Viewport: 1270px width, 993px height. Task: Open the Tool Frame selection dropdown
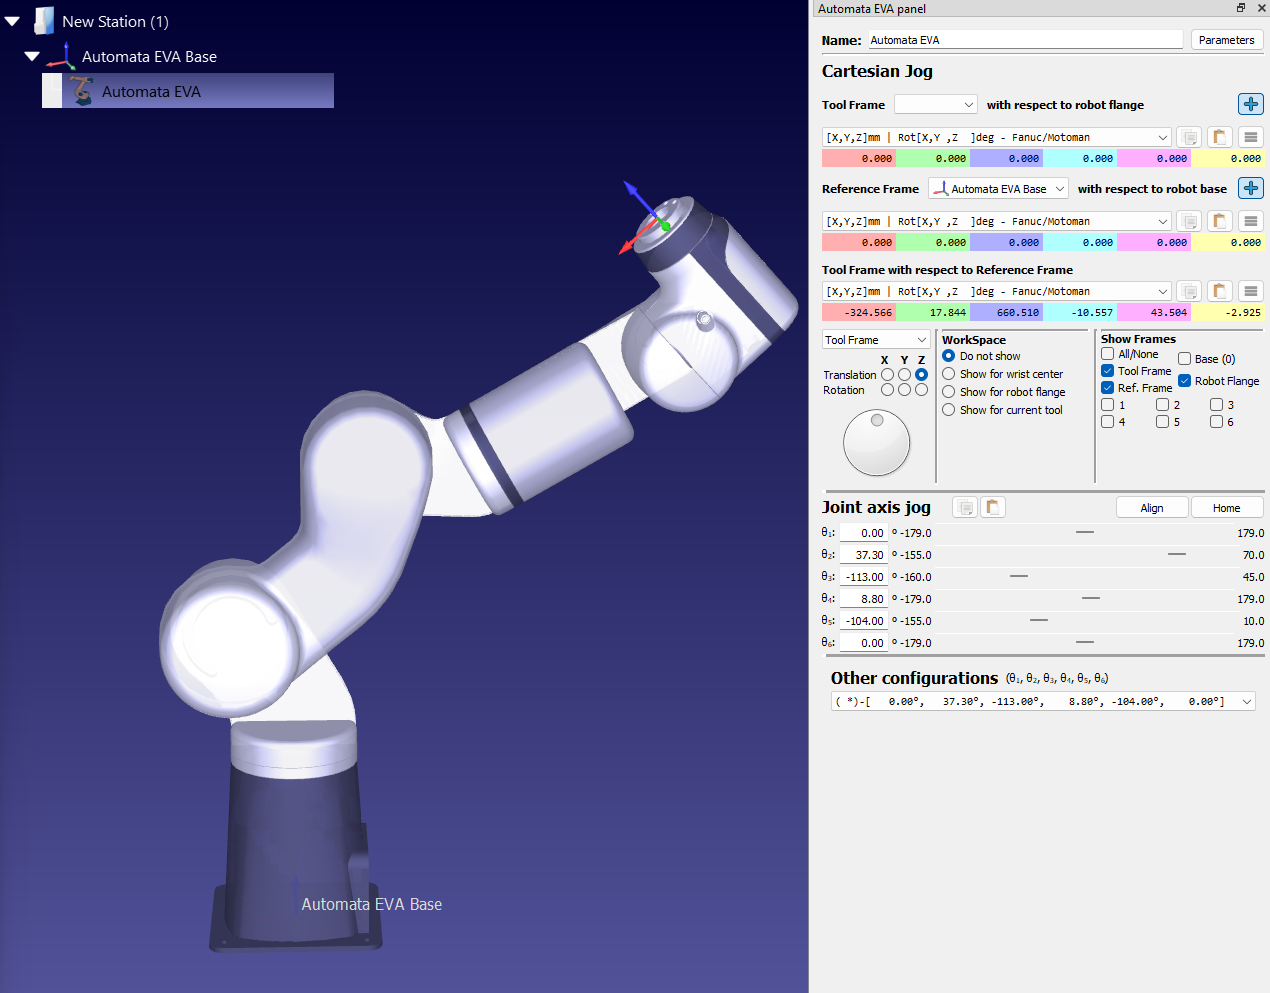(x=936, y=104)
